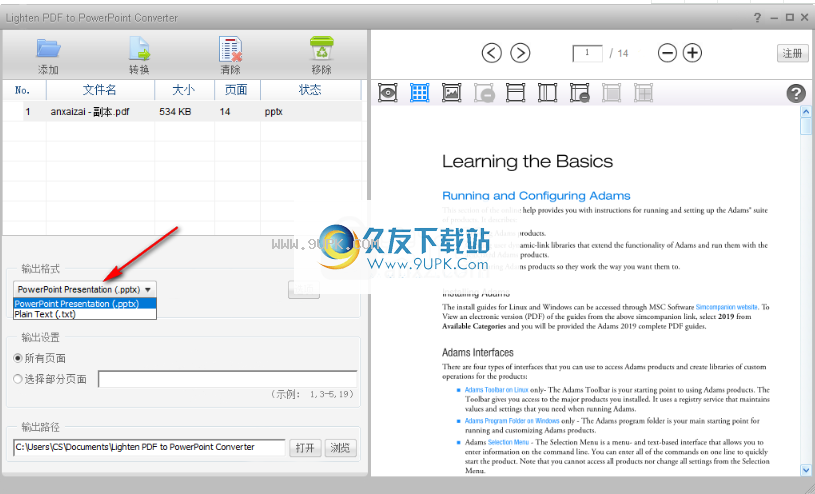Screen dimensions: 815x494
Task: Click the greyed remove-area icon
Action: (484, 93)
